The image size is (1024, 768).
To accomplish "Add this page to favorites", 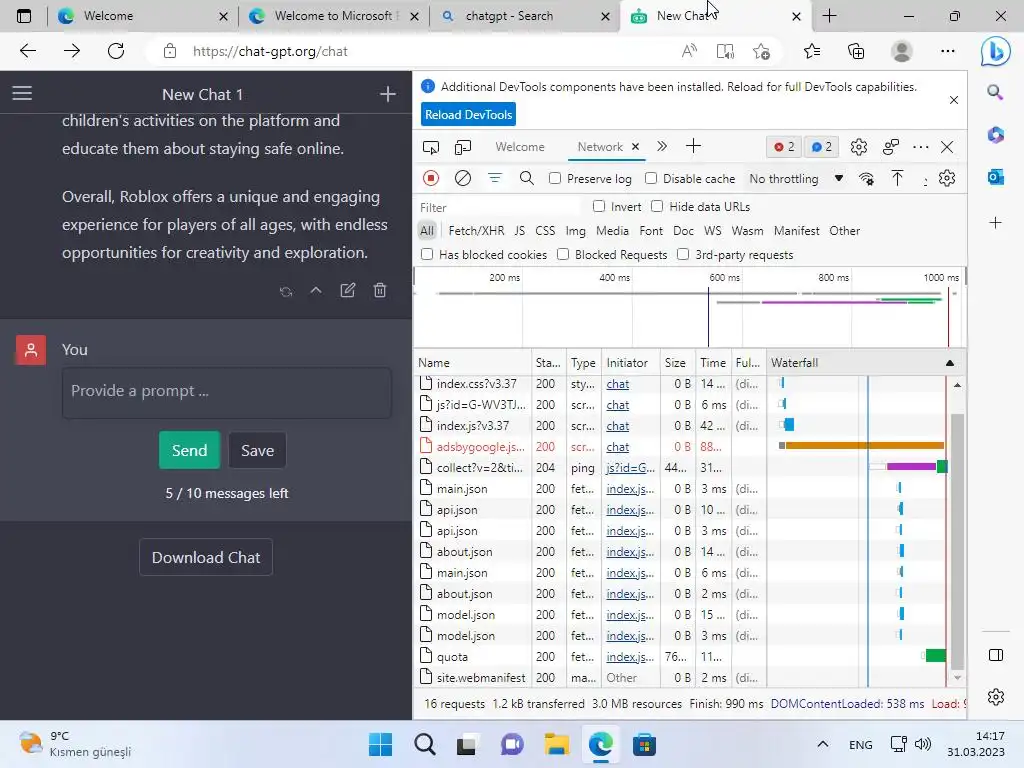I will pyautogui.click(x=761, y=51).
